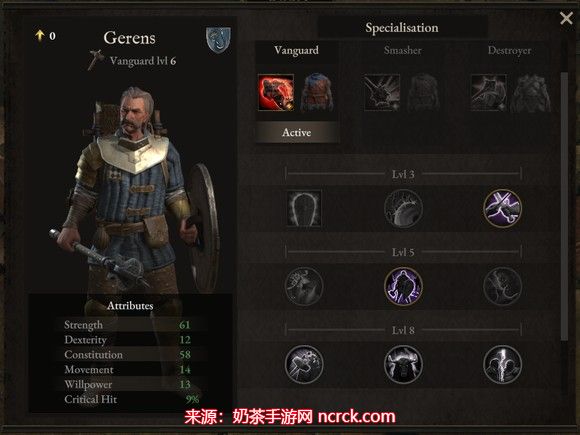This screenshot has height=435, width=580.
Task: Switch to the Smasher specialisation tab
Action: point(402,50)
